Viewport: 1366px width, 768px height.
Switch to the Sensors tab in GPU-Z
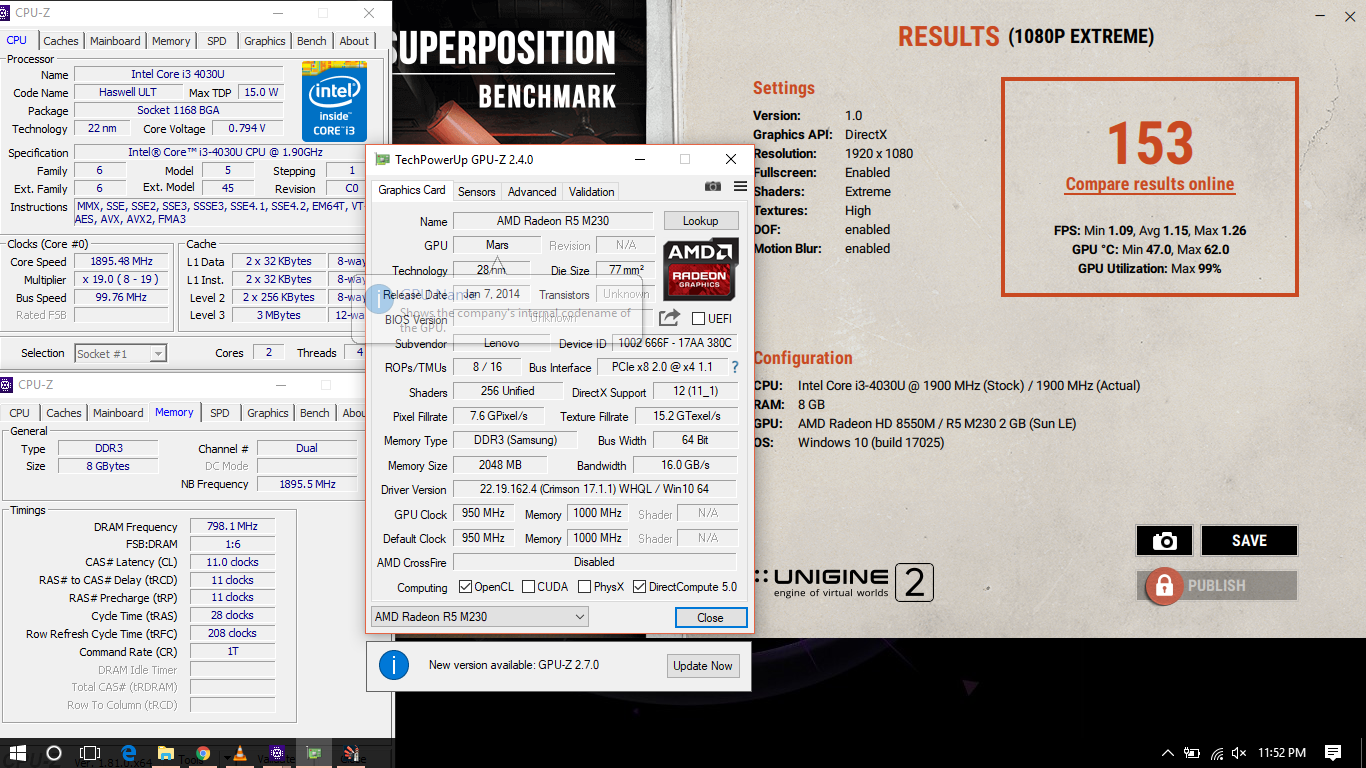tap(477, 192)
